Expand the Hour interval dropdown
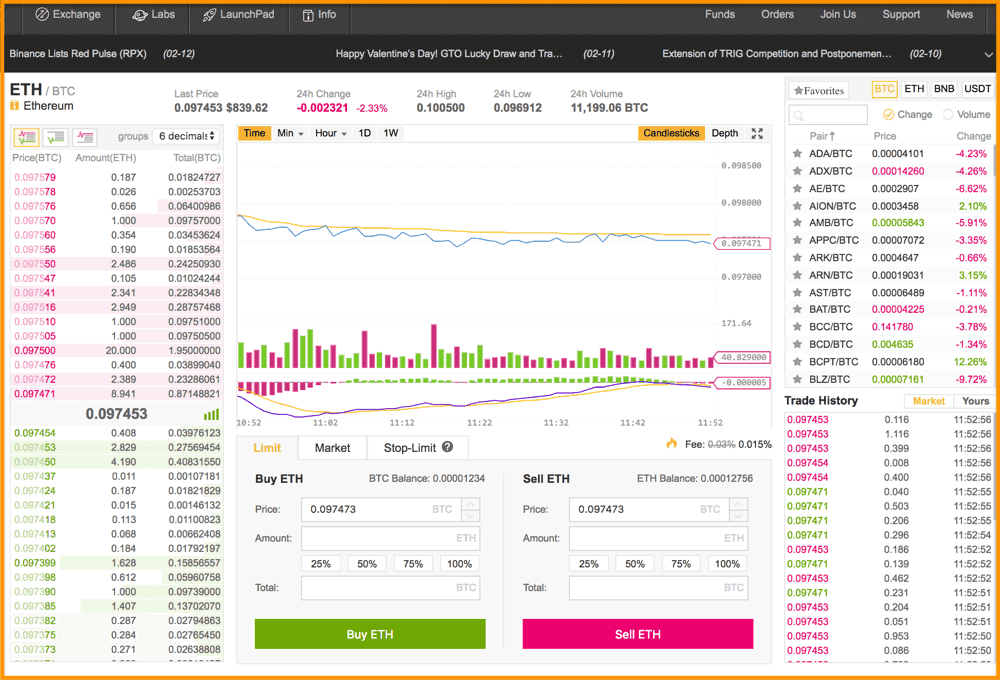 331,133
